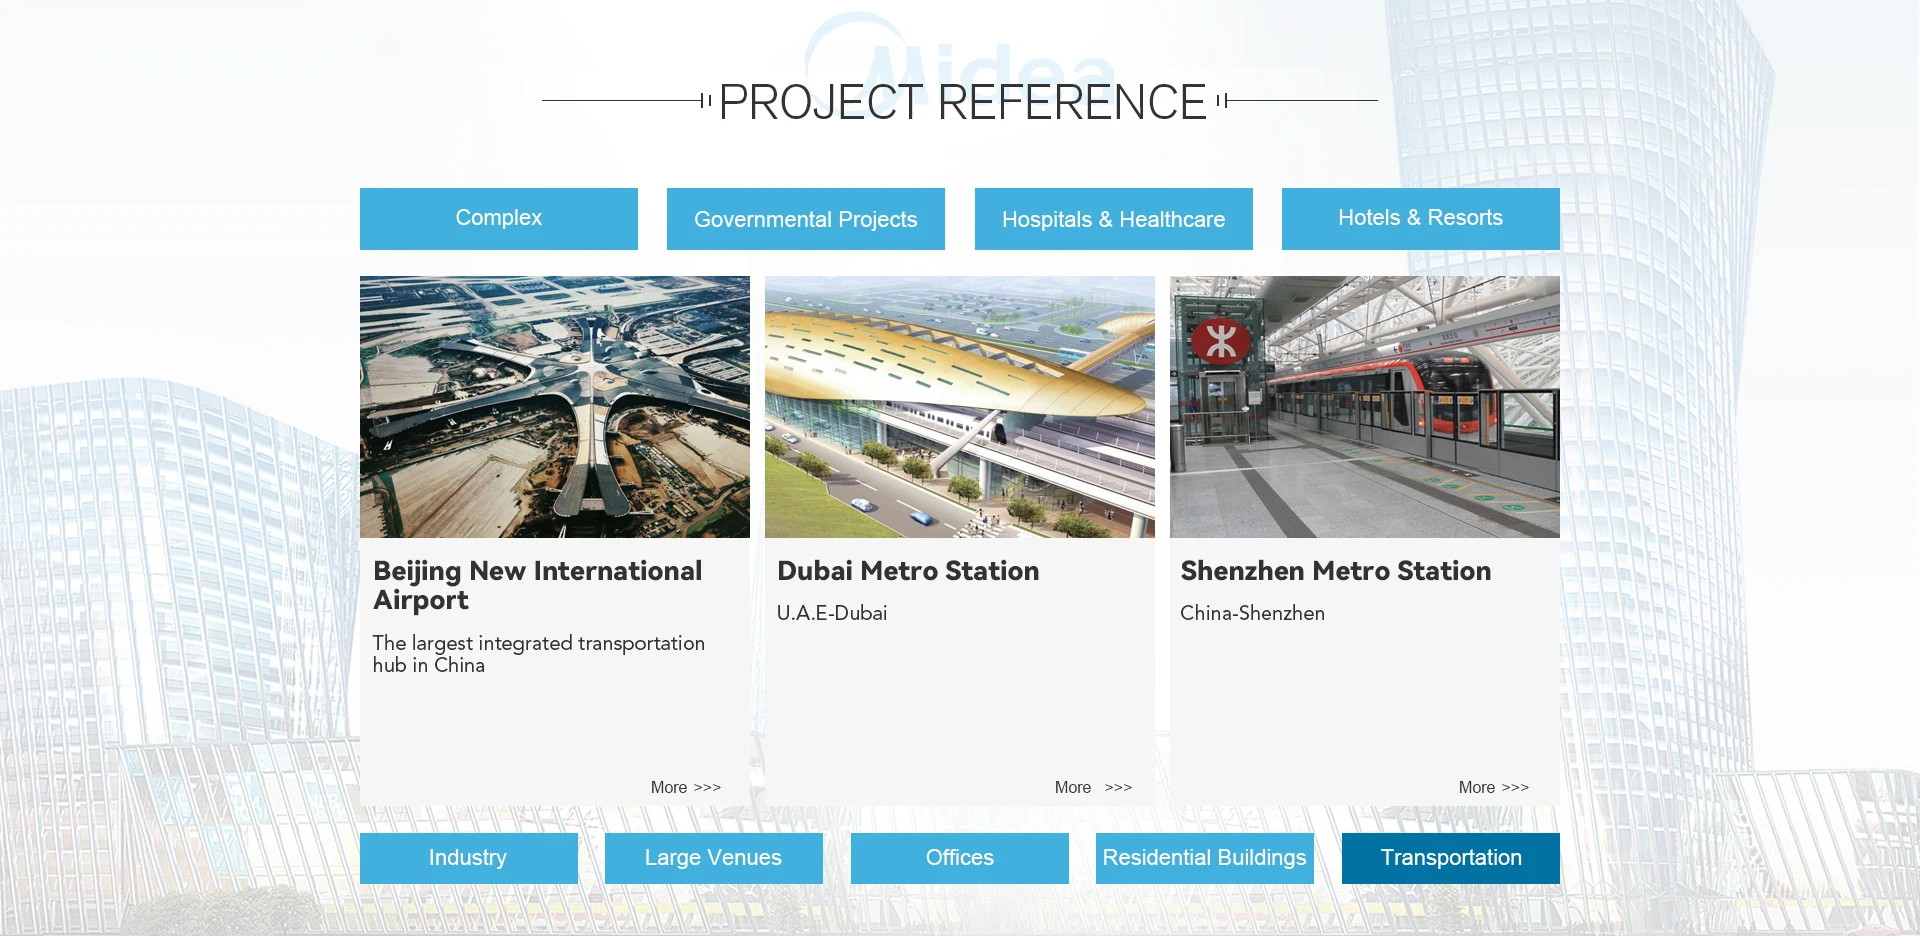
Task: Switch to the Offices tab
Action: pos(960,858)
